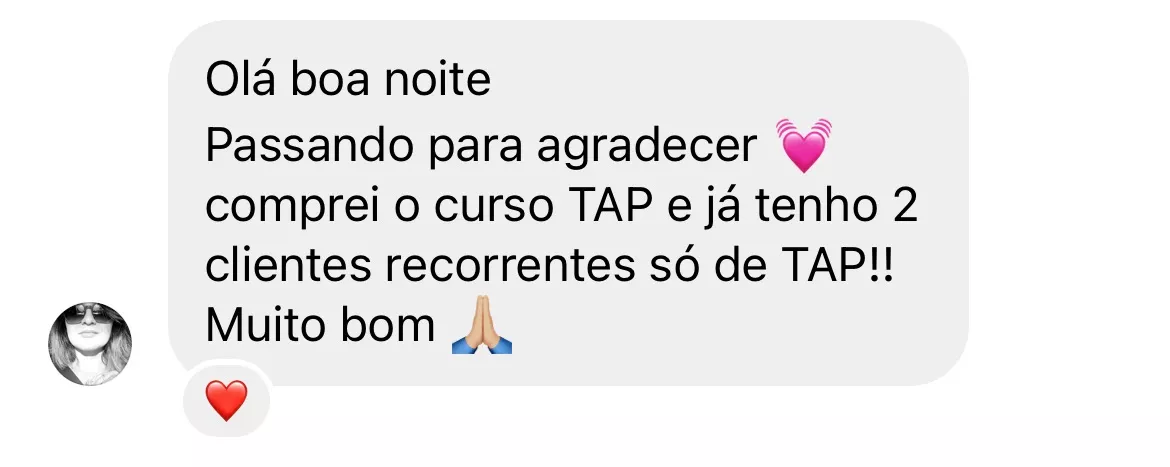
Task: Click the "Muito bom" text
Action: point(320,326)
